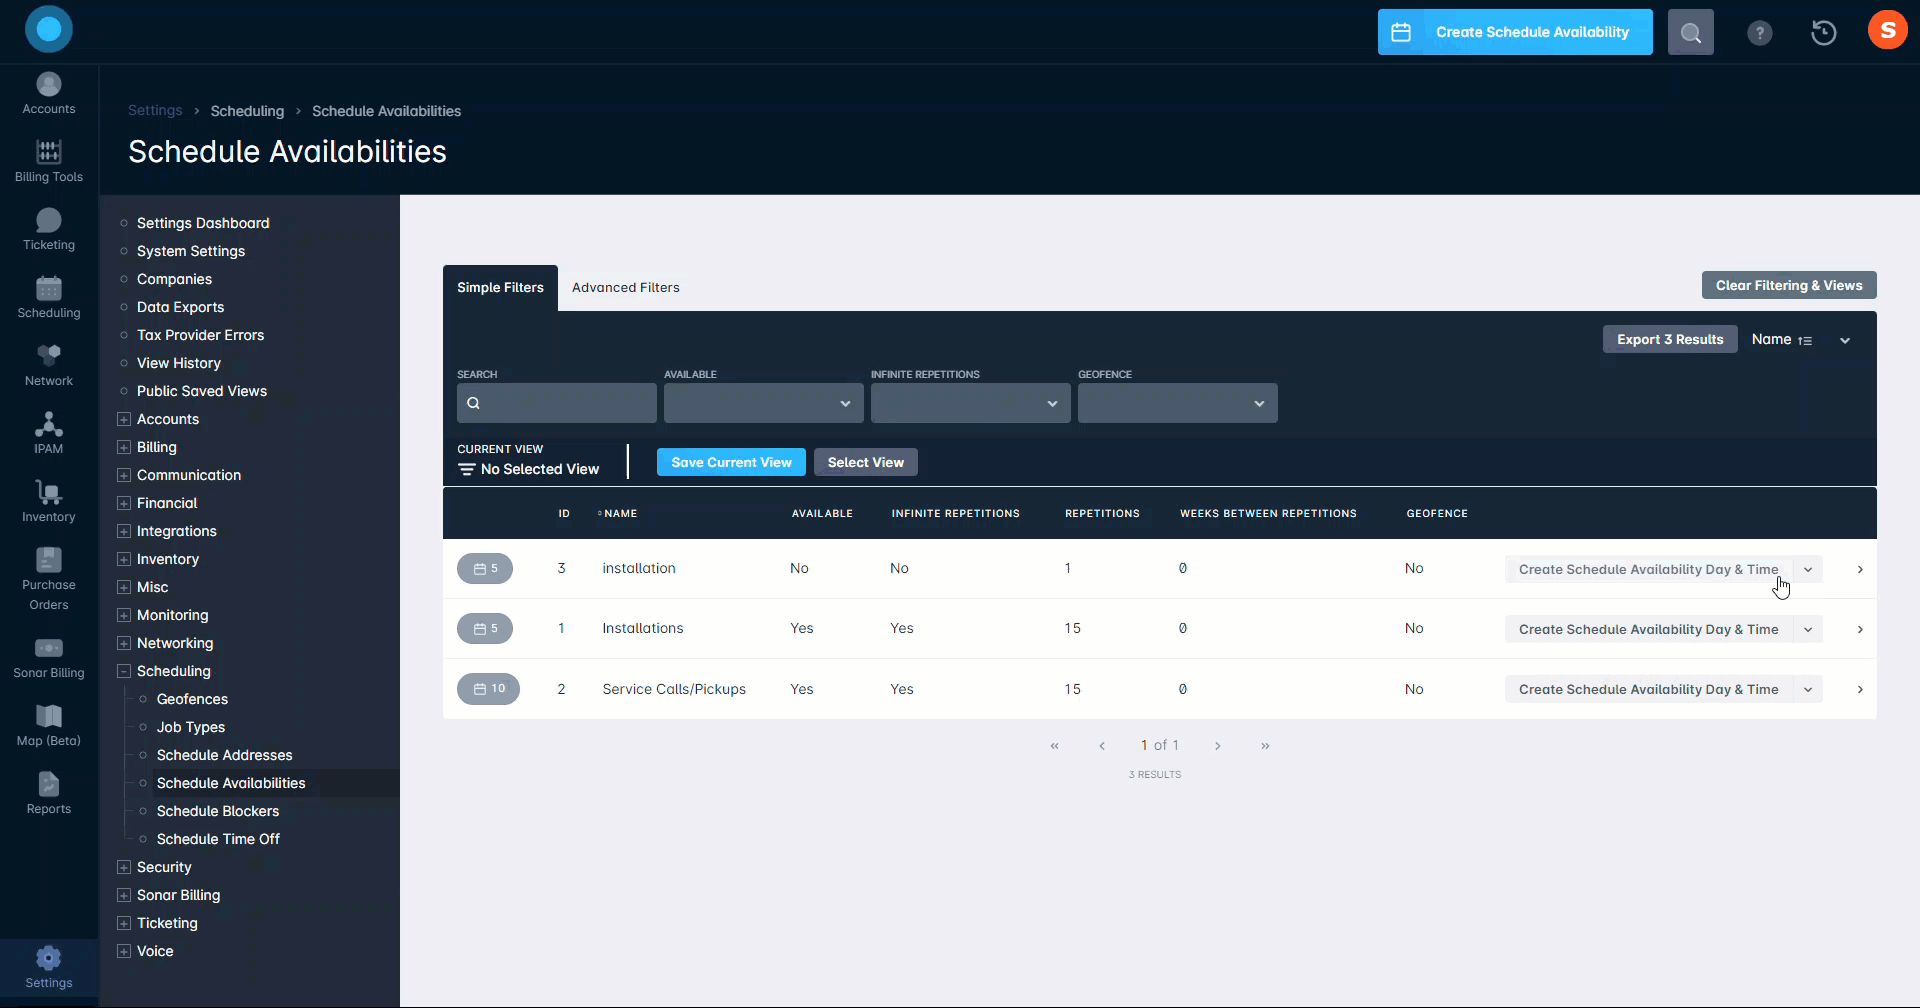Open the Inventory sidebar icon
Image resolution: width=1920 pixels, height=1008 pixels.
point(49,502)
